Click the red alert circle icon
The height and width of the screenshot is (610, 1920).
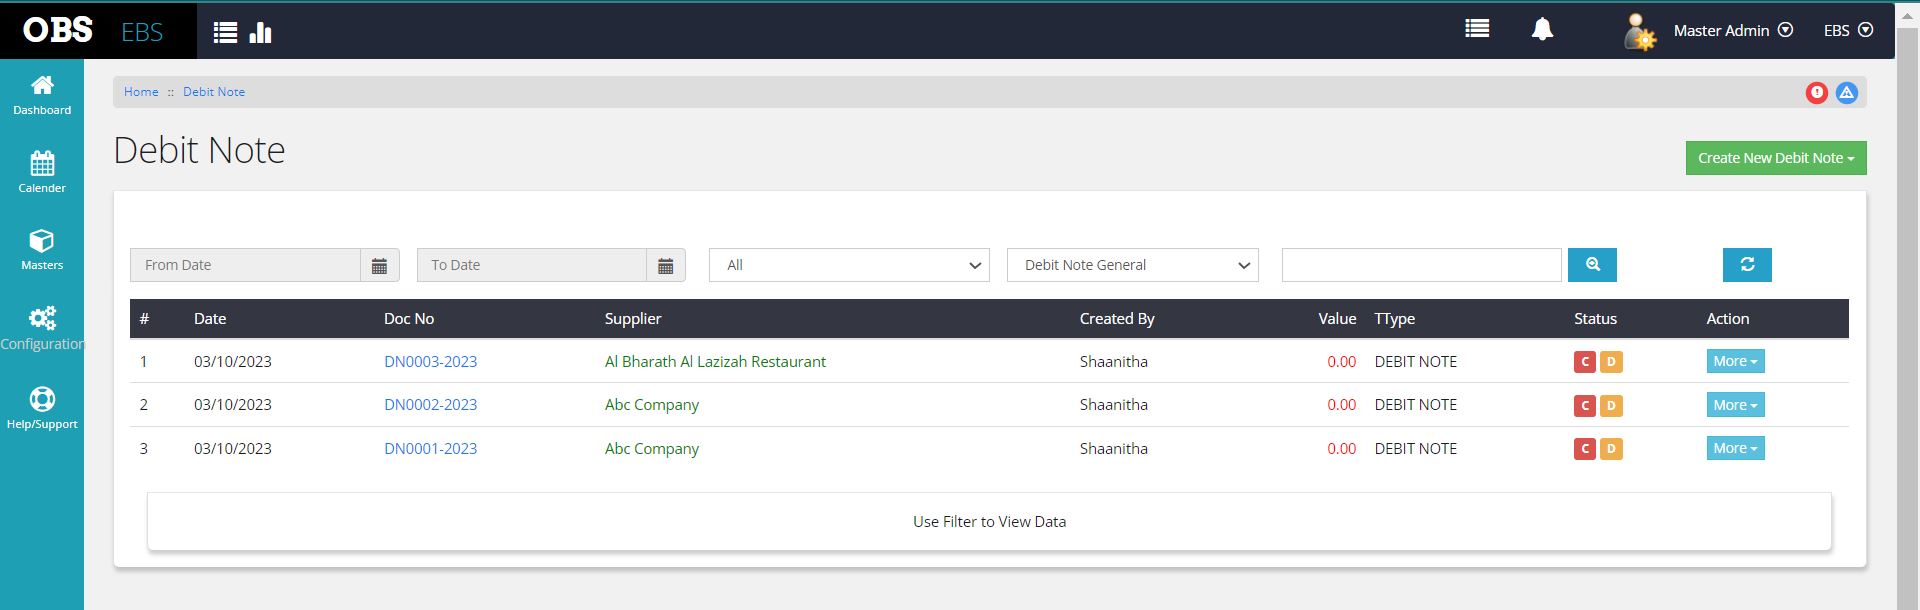coord(1817,93)
